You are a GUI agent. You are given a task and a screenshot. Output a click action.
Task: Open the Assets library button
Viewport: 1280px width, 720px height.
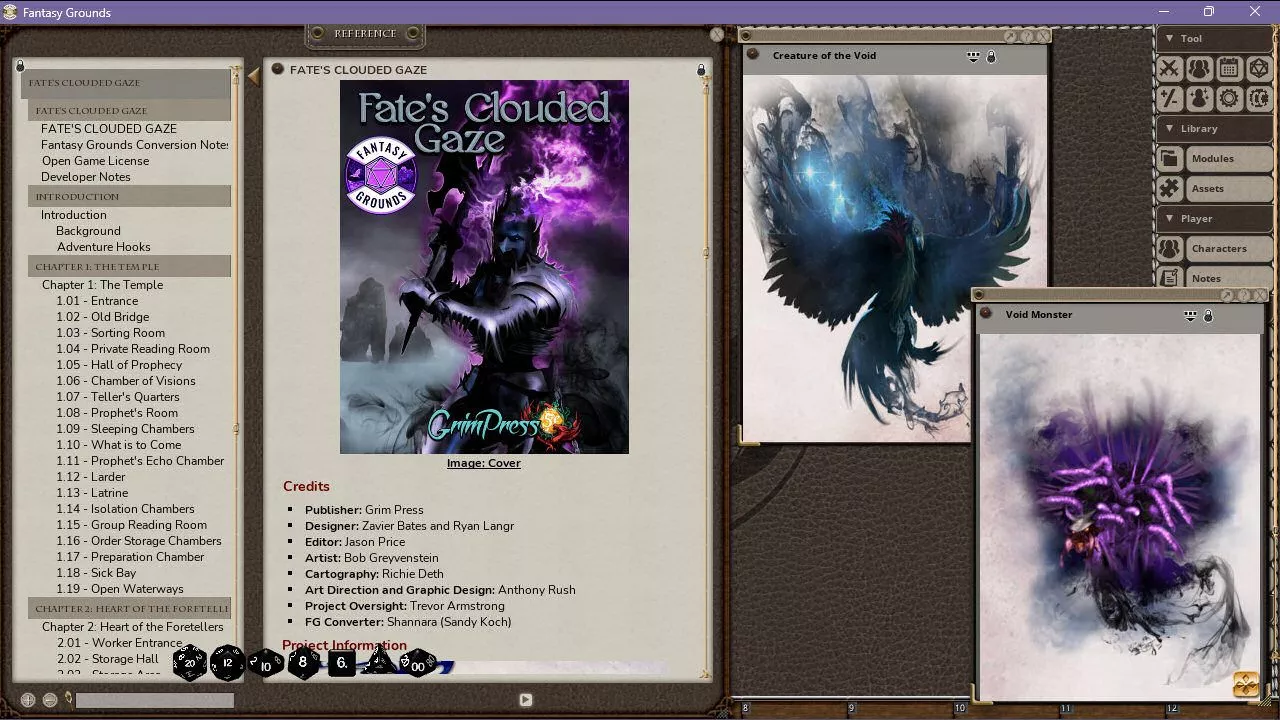1229,189
